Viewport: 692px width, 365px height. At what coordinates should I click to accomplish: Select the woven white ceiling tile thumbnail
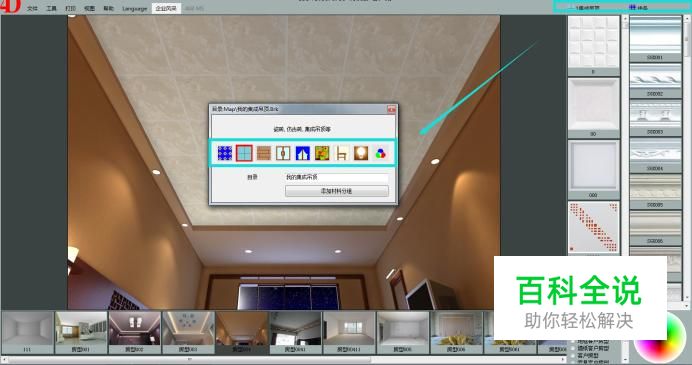point(594,42)
